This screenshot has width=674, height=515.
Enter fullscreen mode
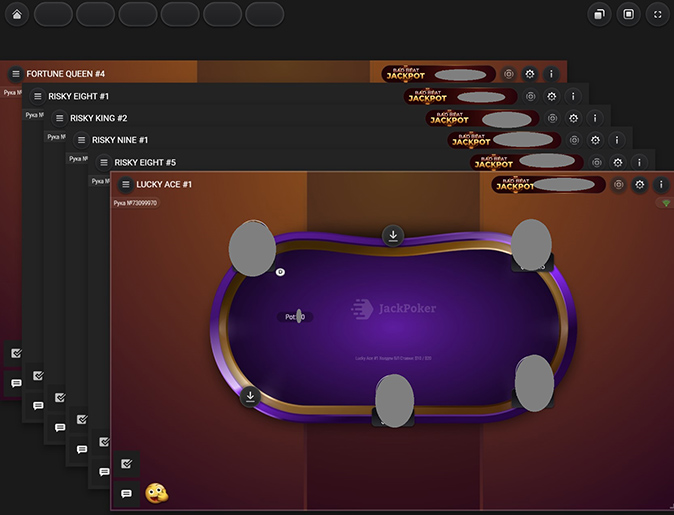click(658, 15)
